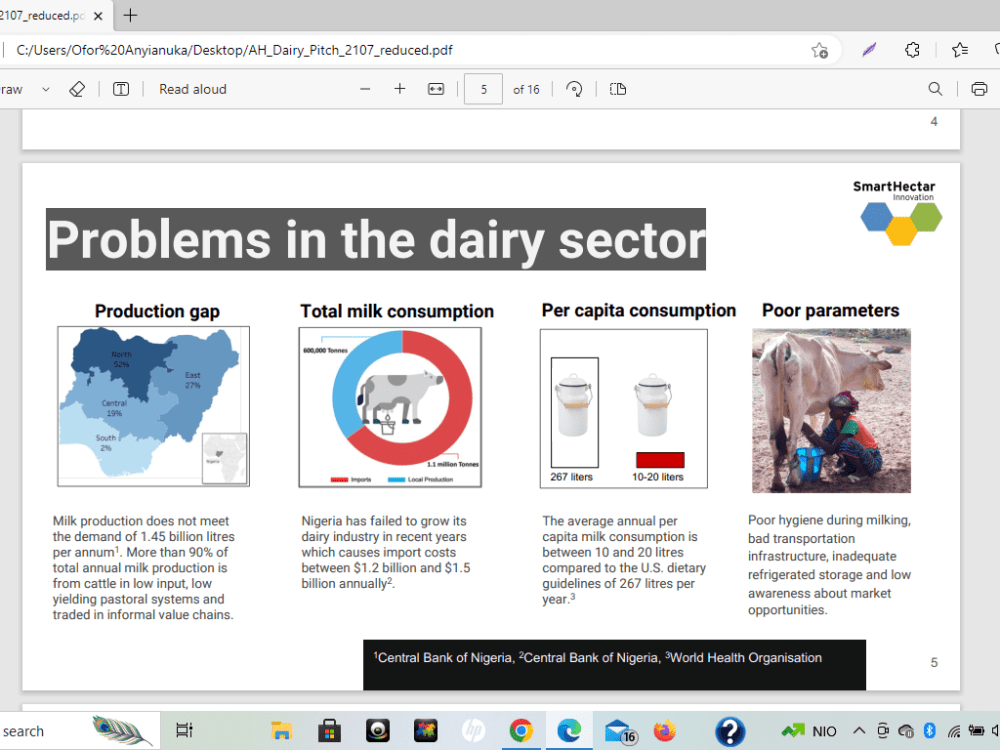
Task: Print the PDF document
Action: click(979, 89)
